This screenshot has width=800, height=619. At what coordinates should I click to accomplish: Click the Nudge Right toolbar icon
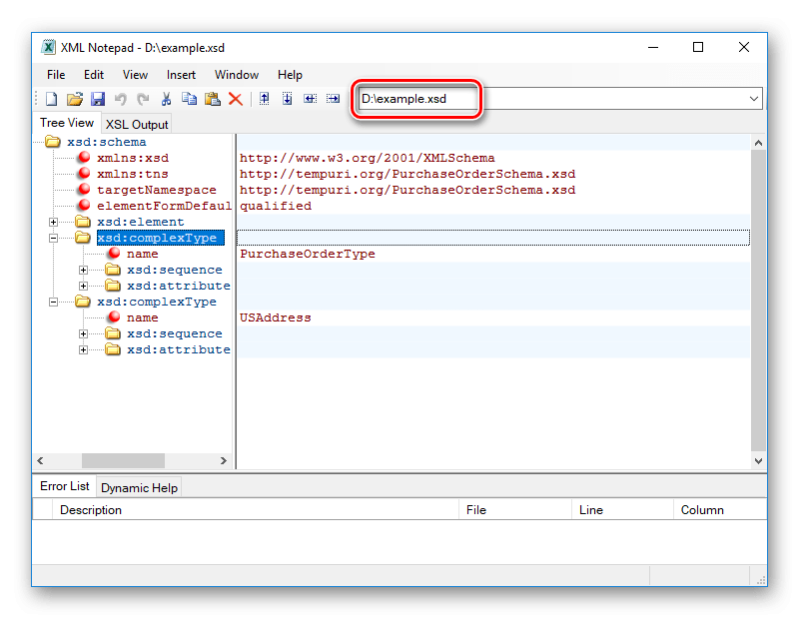point(333,98)
